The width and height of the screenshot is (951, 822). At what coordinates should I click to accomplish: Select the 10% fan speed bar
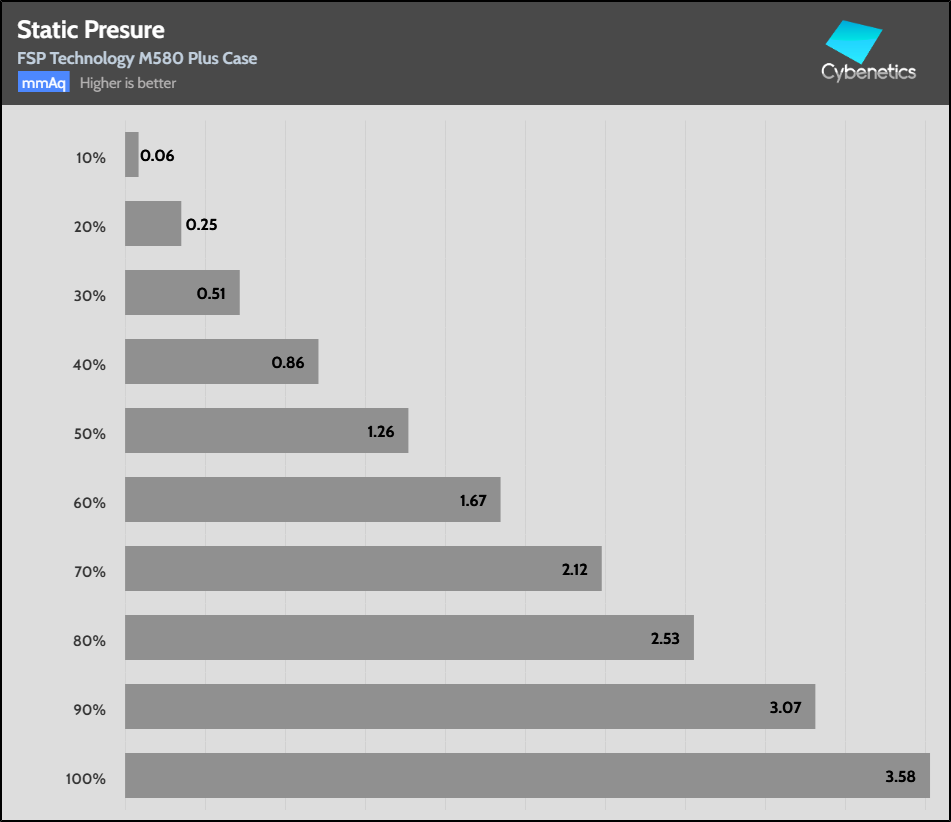[132, 155]
